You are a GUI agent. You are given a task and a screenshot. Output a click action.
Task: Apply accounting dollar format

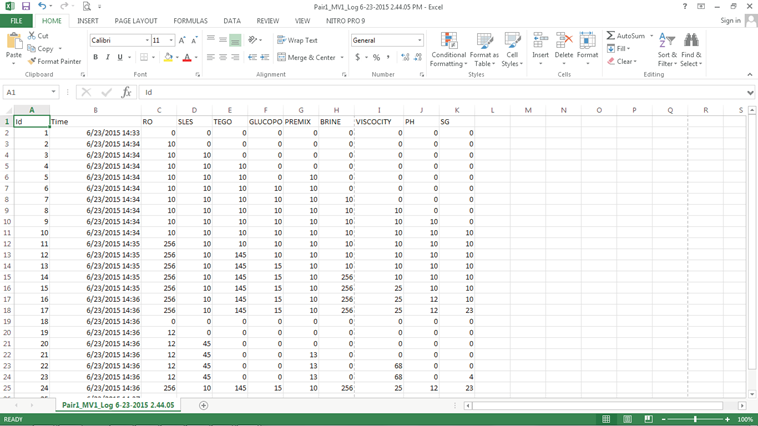(357, 57)
